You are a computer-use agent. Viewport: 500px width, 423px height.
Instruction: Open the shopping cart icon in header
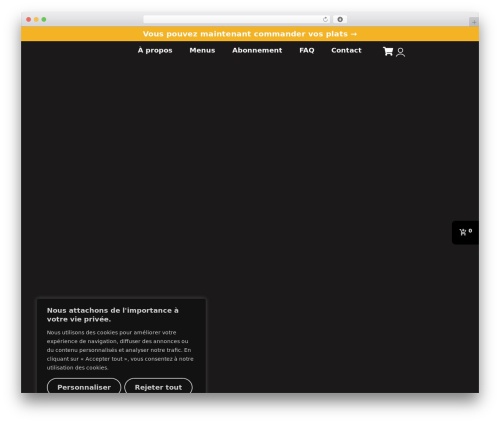388,51
